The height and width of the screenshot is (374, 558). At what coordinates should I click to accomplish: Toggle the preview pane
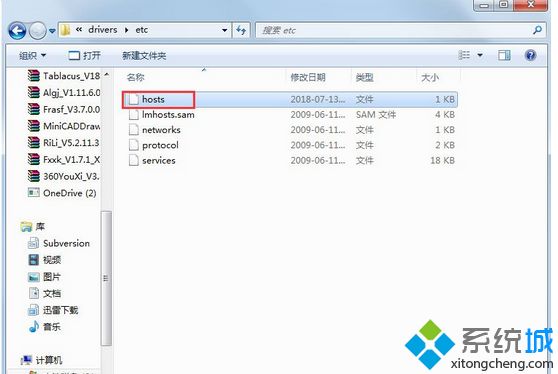[504, 55]
